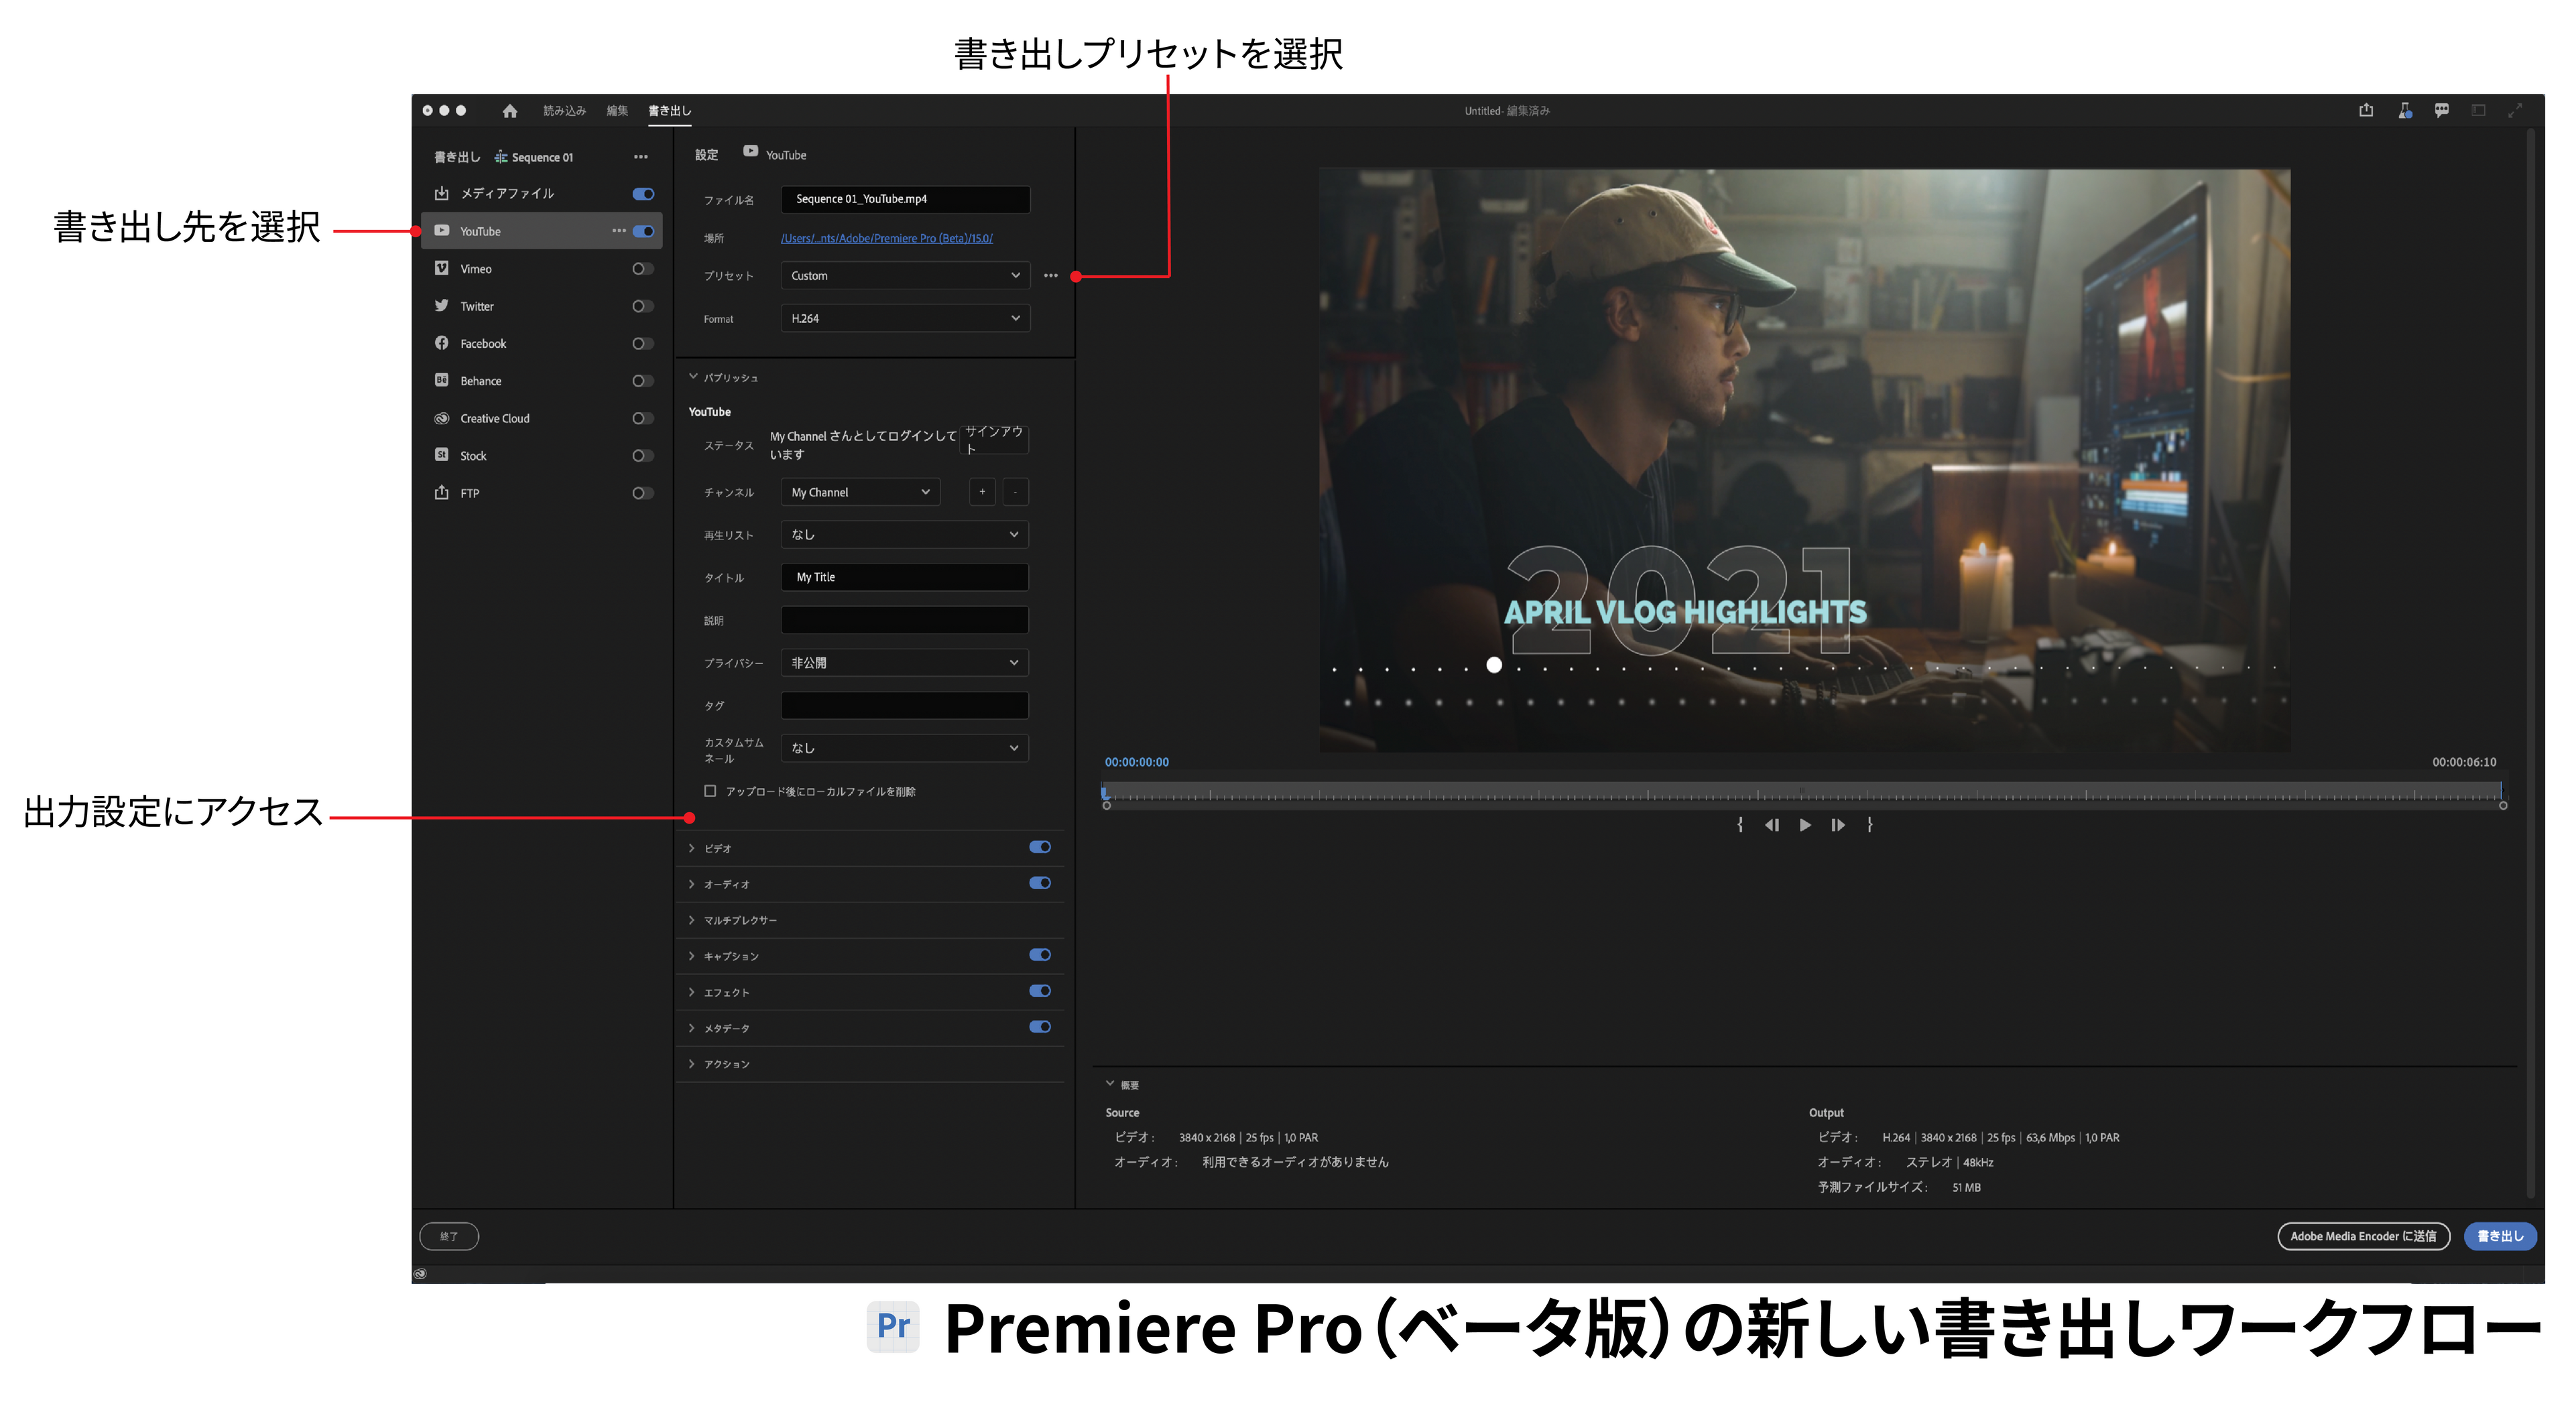Check the delete local file after upload box
Viewport: 2576px width, 1424px height.
click(x=710, y=791)
